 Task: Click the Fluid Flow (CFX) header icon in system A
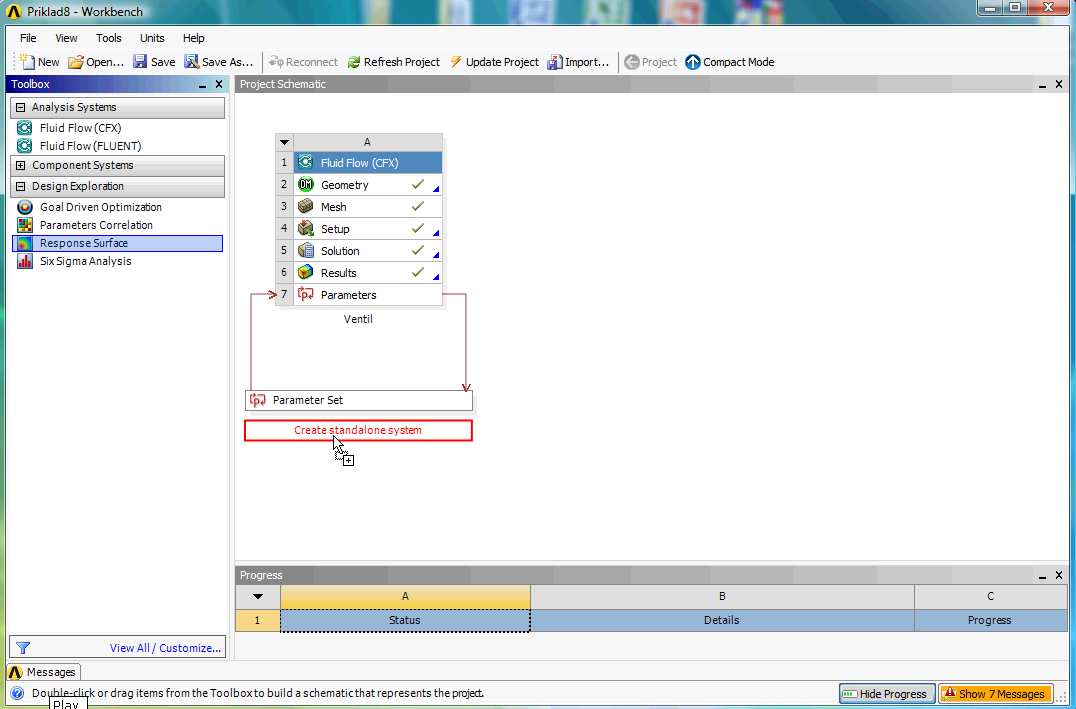click(306, 163)
